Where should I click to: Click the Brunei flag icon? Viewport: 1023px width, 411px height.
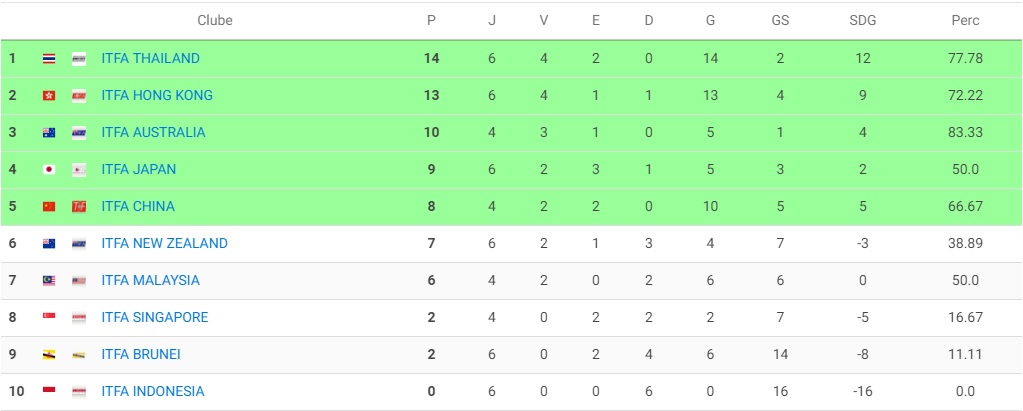pos(49,355)
